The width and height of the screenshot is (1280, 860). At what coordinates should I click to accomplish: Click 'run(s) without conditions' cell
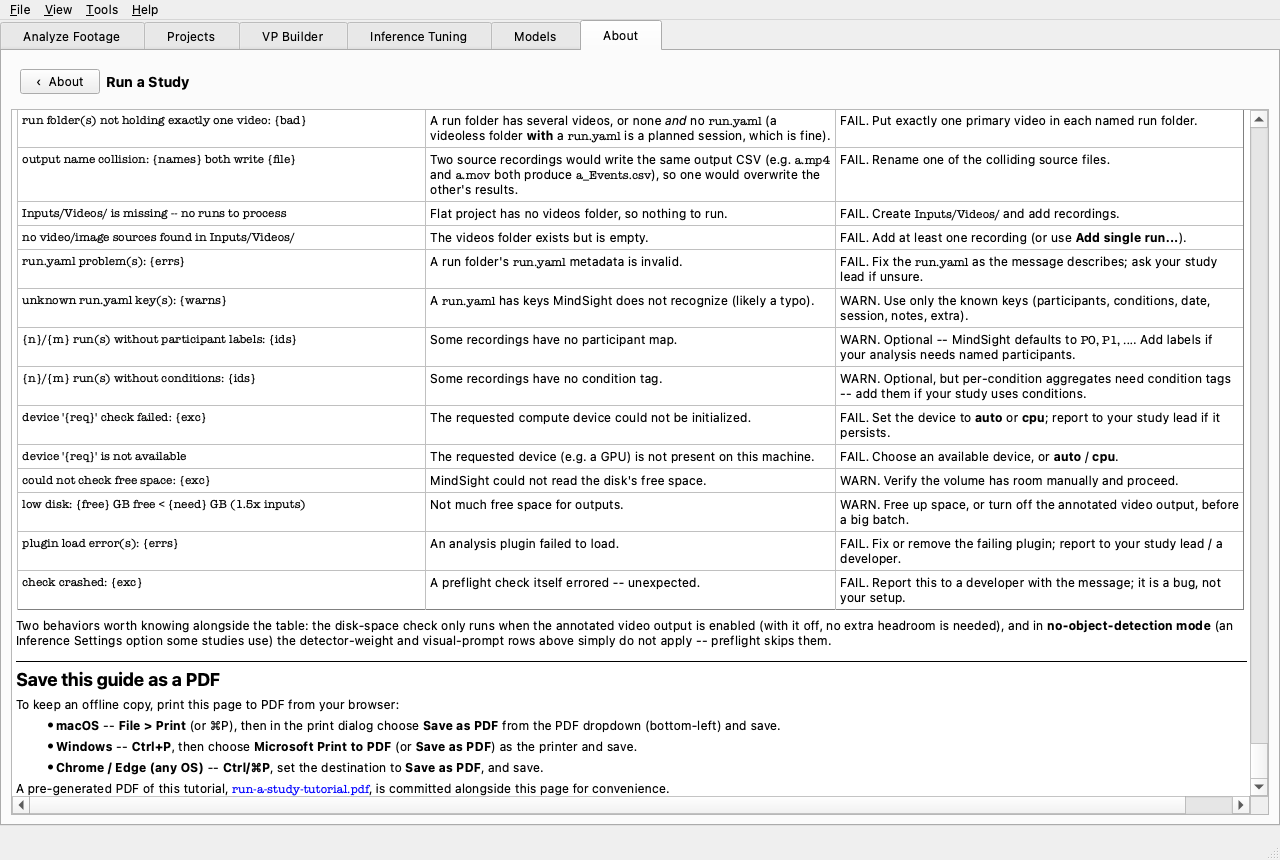coord(222,386)
